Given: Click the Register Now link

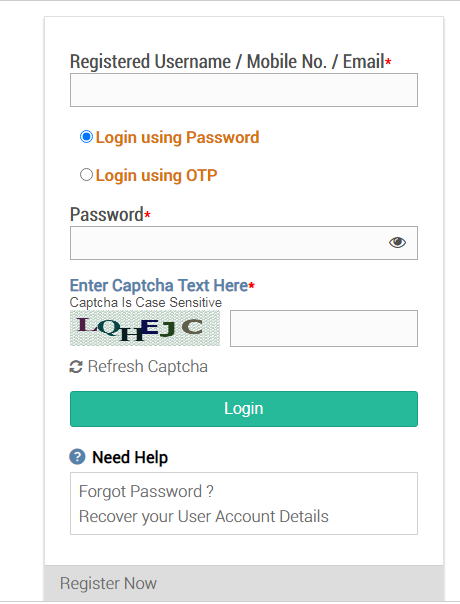Looking at the screenshot, I should 108,584.
